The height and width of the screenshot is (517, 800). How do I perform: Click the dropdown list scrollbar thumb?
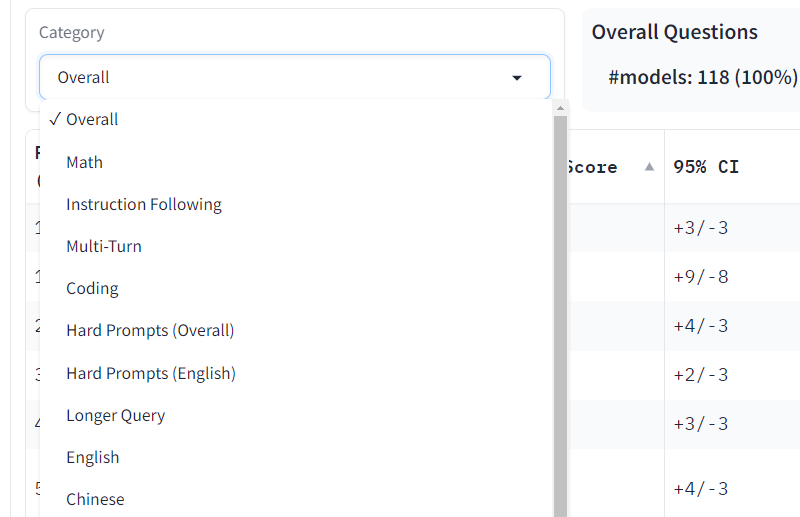click(x=560, y=300)
